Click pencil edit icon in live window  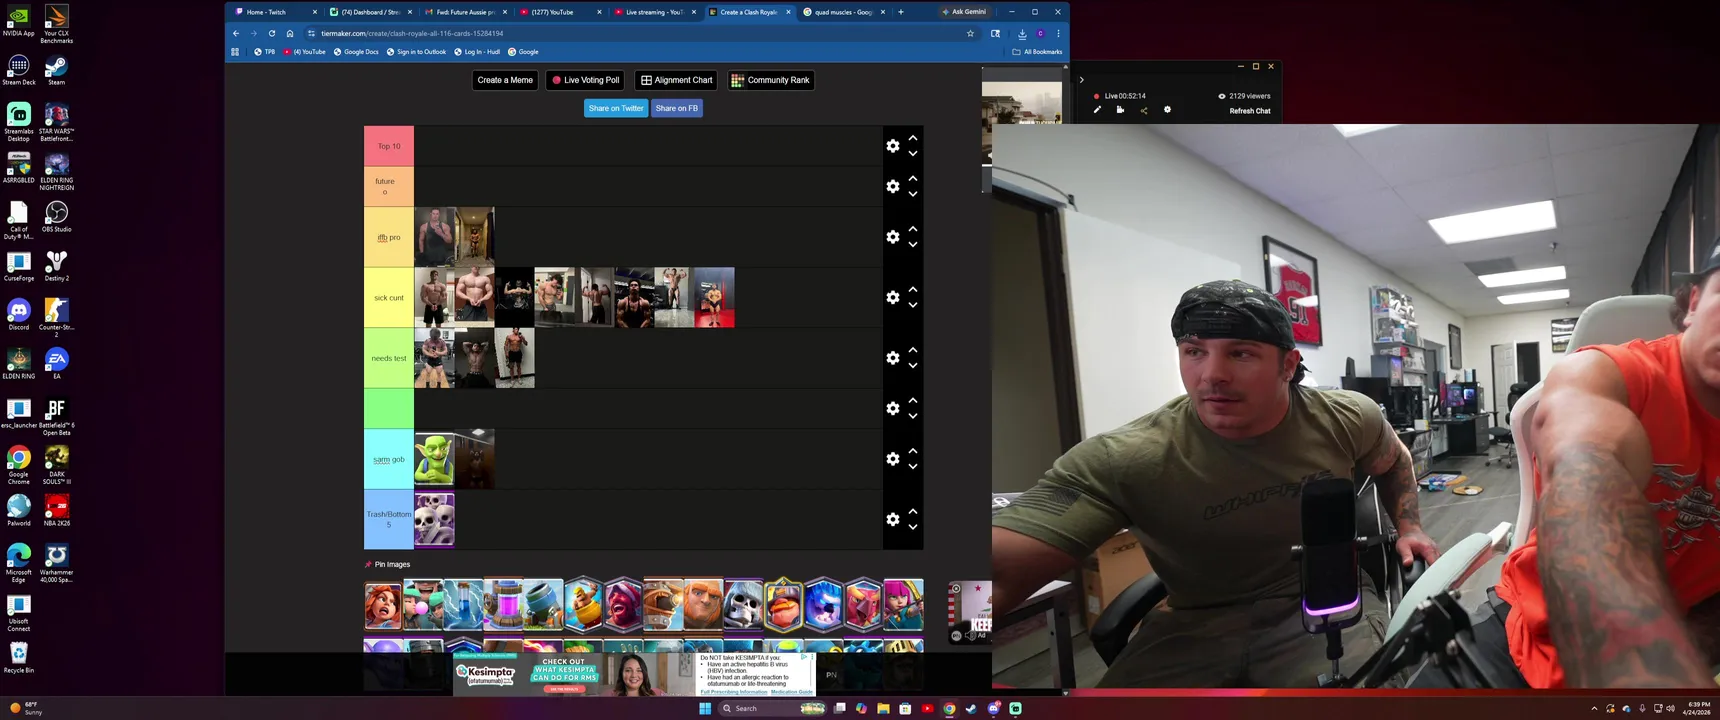tap(1097, 110)
